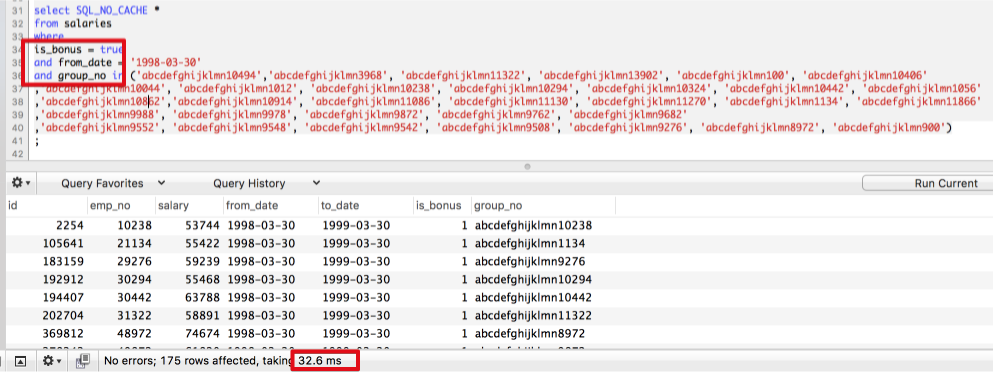Click 'abcdefghijklmn900' value ending the query list
The width and height of the screenshot is (993, 373).
[x=890, y=128]
